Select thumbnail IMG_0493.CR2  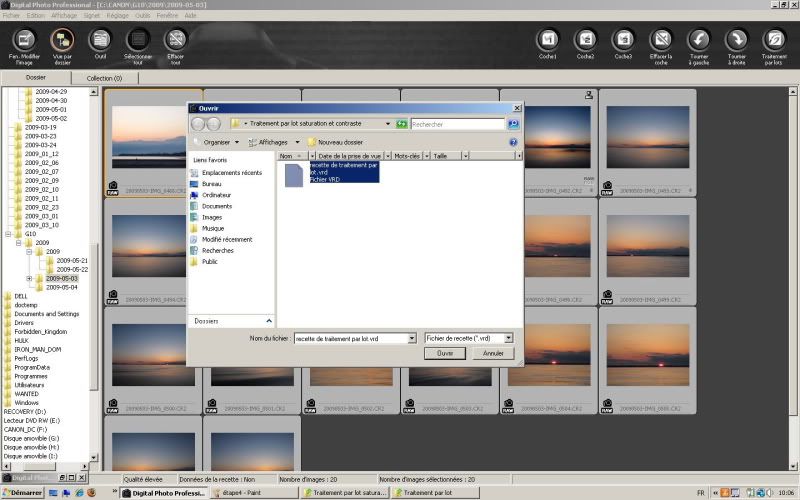pyautogui.click(x=648, y=144)
